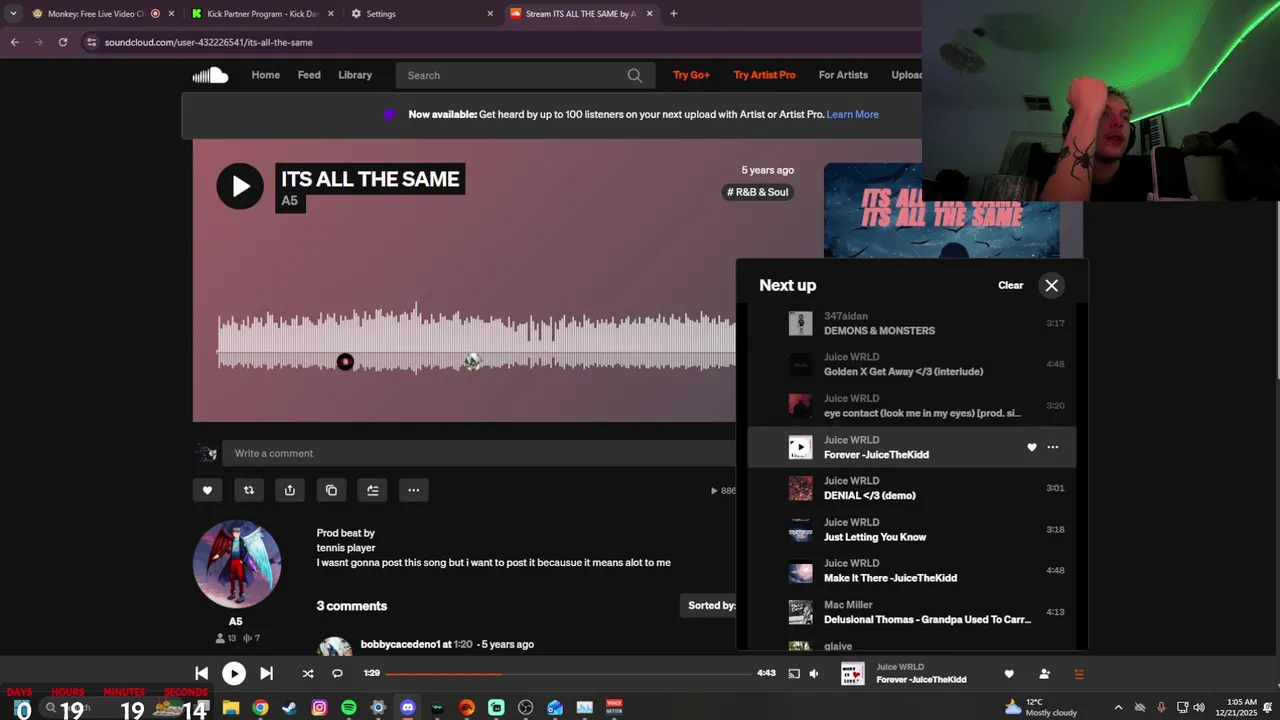Click Try Go+ link
1280x720 pixels.
(691, 75)
